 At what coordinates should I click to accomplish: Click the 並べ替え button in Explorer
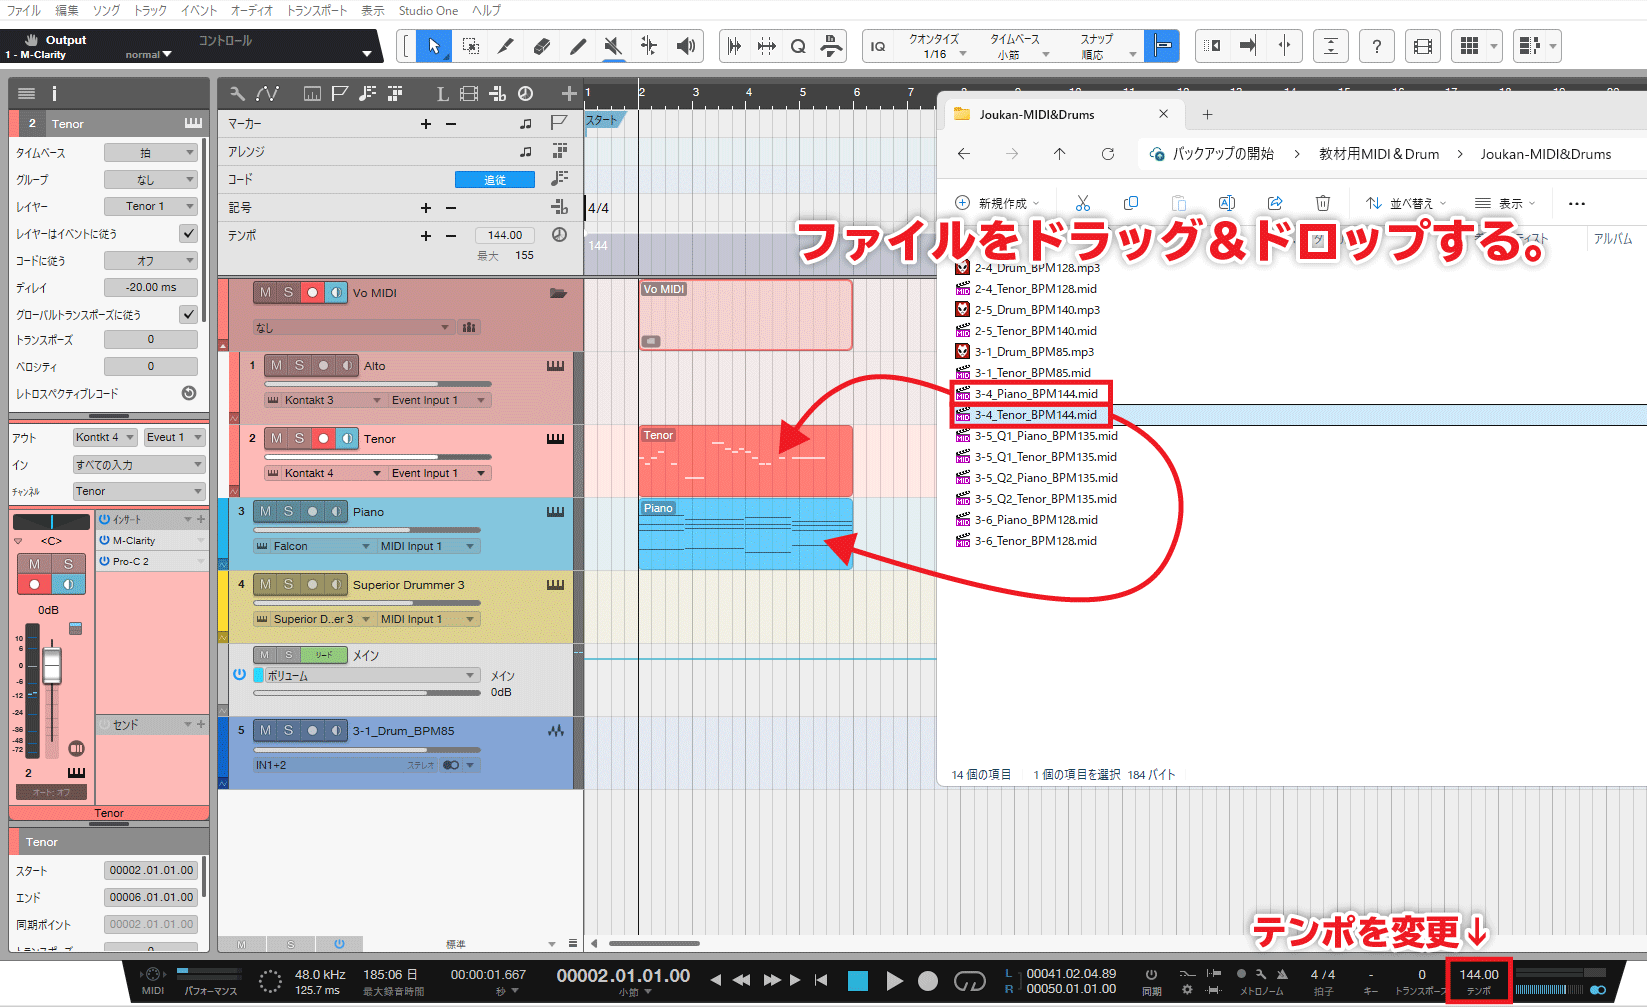pos(1406,203)
